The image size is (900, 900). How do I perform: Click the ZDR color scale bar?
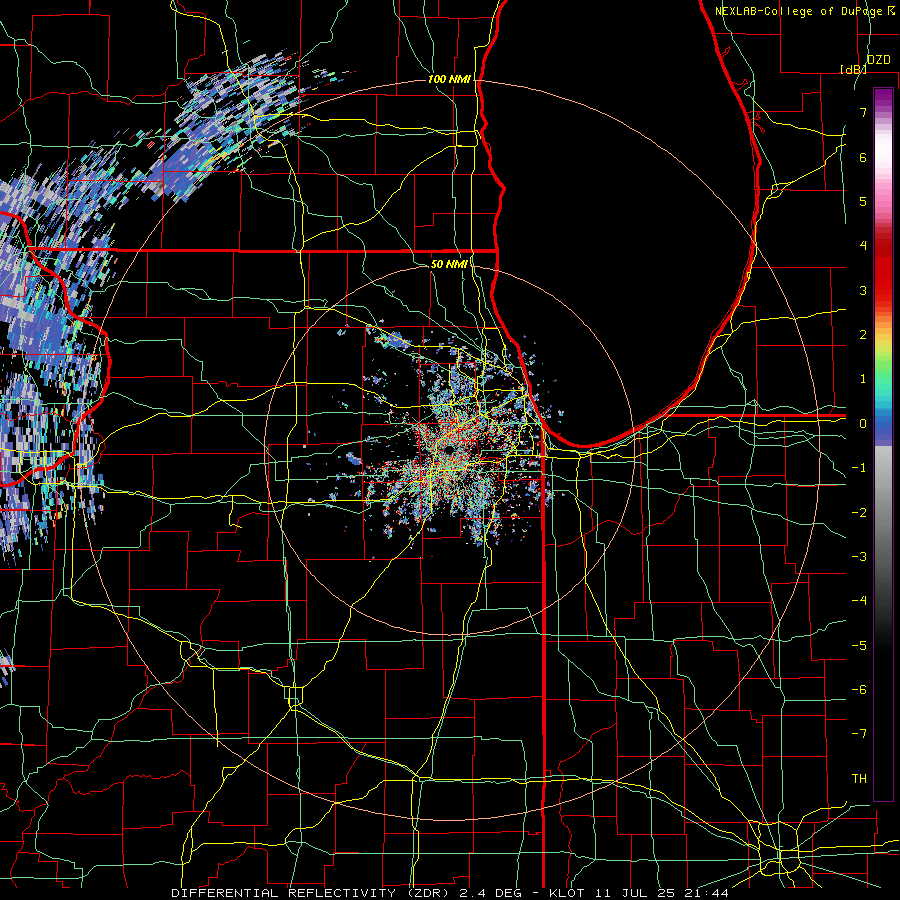point(883,444)
